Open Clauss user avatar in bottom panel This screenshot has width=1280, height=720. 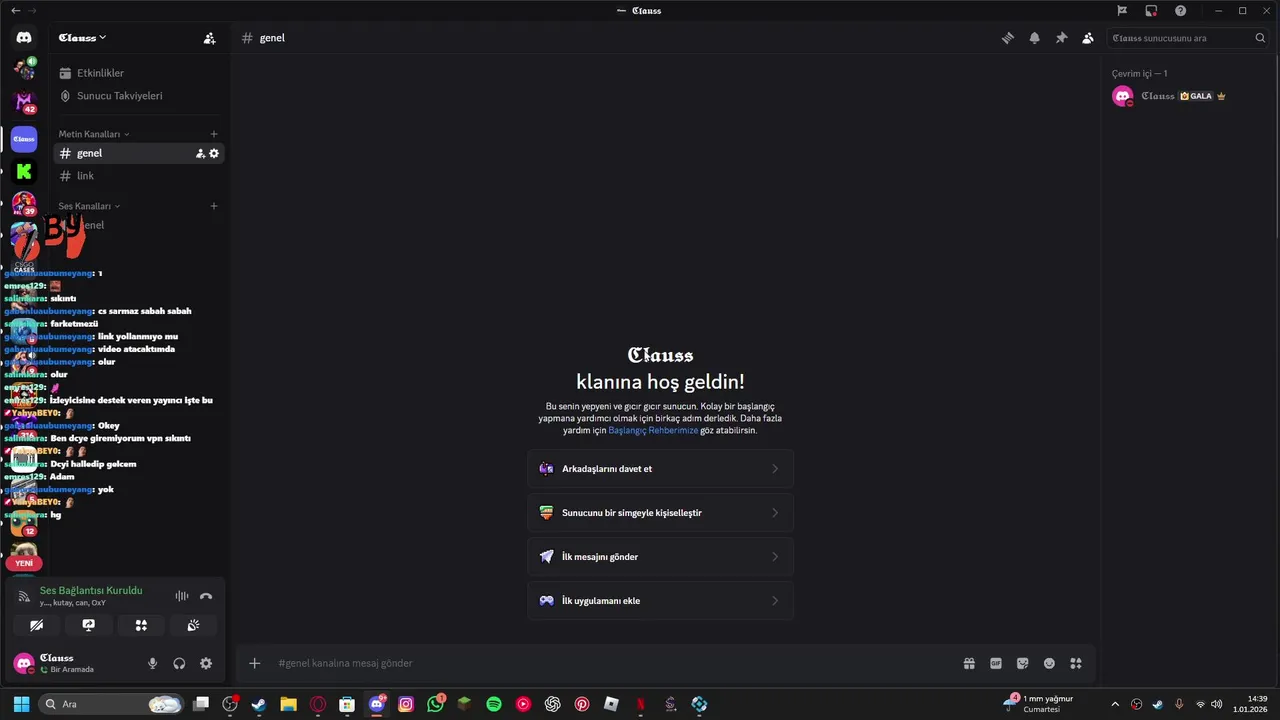point(24,663)
